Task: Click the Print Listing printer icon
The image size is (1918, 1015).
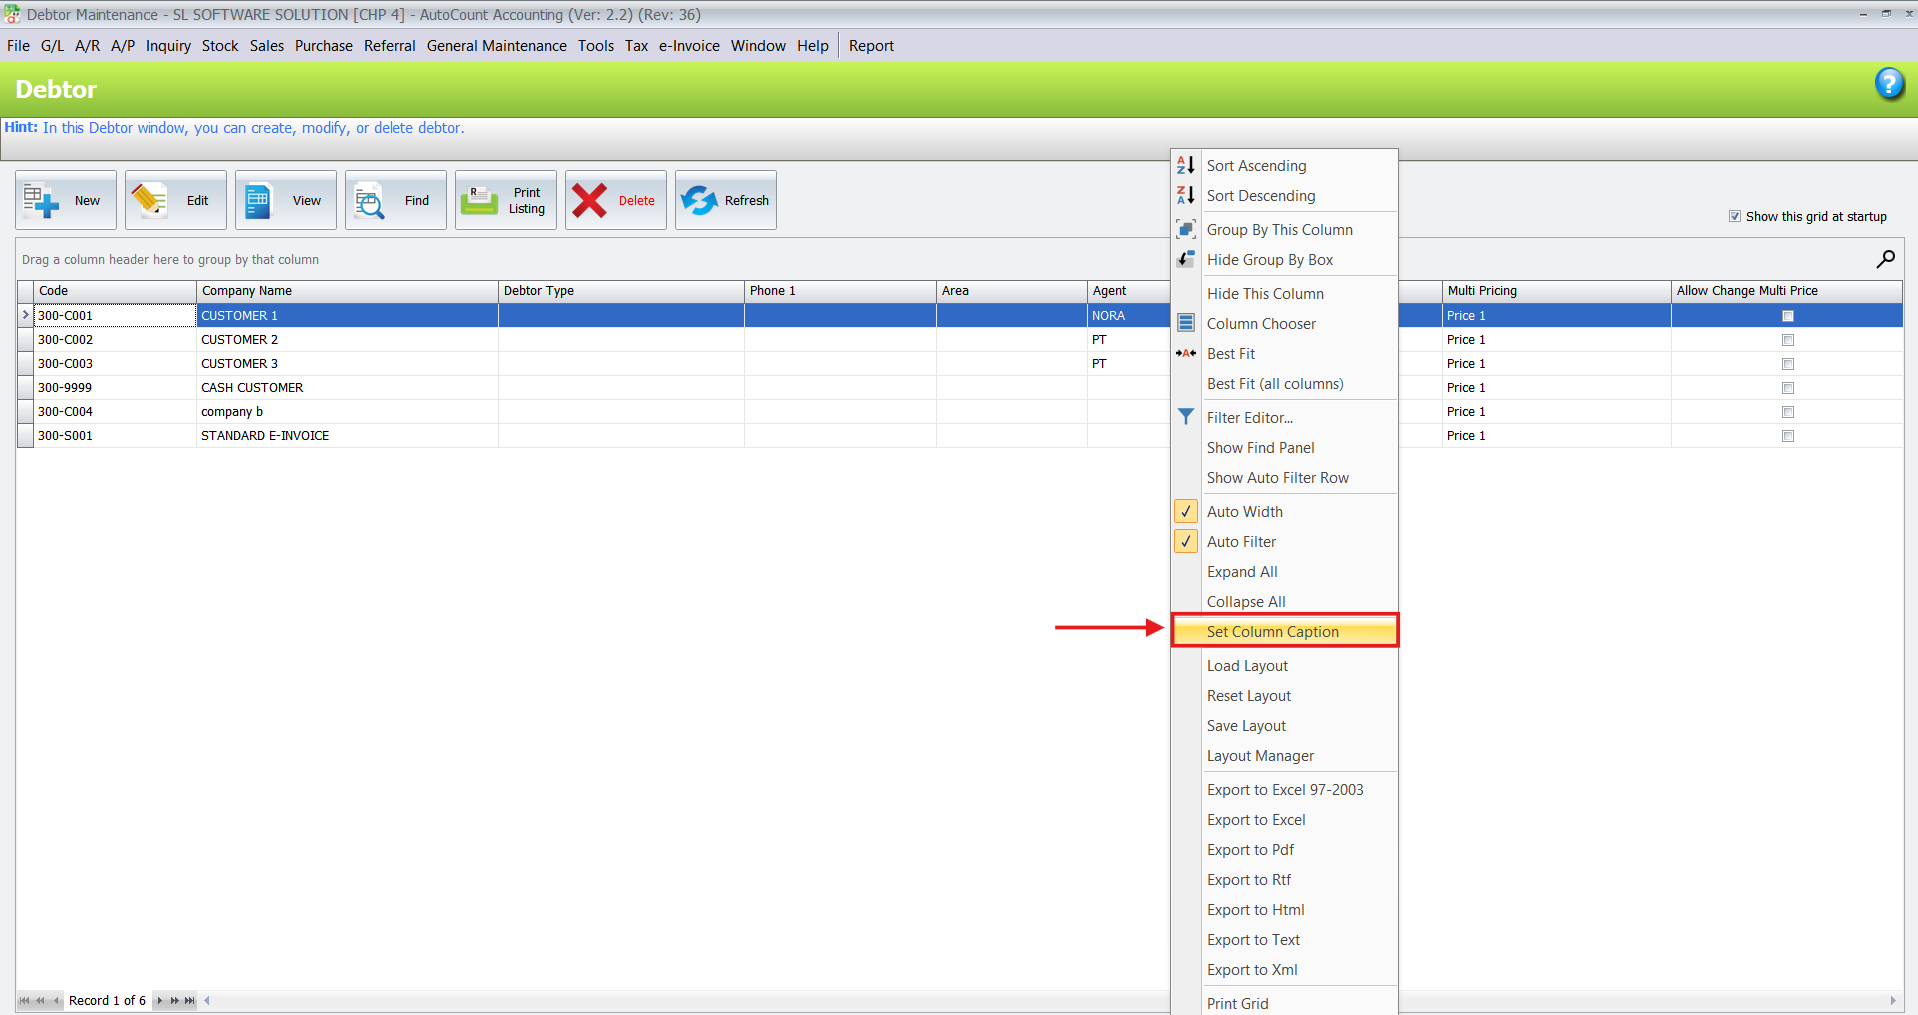Action: click(x=480, y=200)
